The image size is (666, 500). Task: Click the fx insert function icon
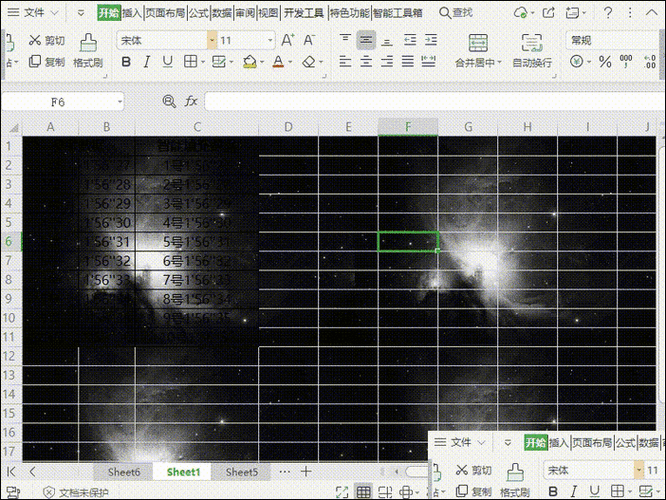coord(191,102)
